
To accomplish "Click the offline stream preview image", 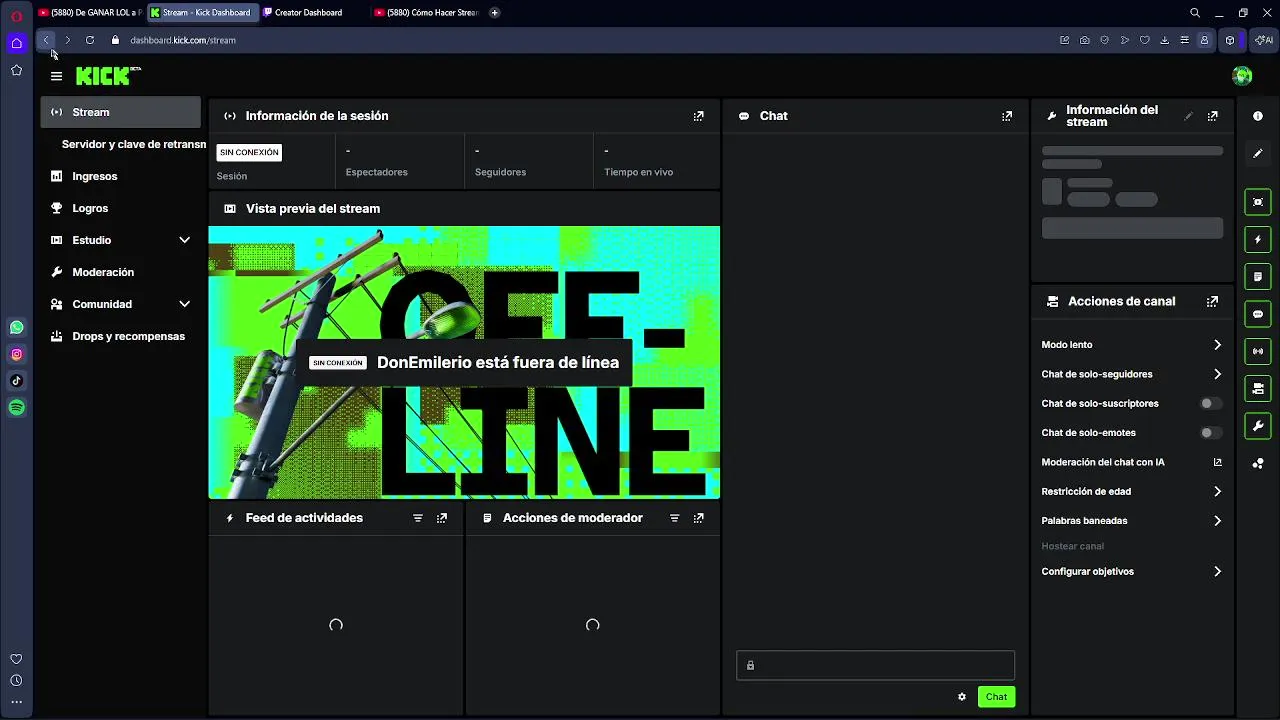I will pos(464,362).
